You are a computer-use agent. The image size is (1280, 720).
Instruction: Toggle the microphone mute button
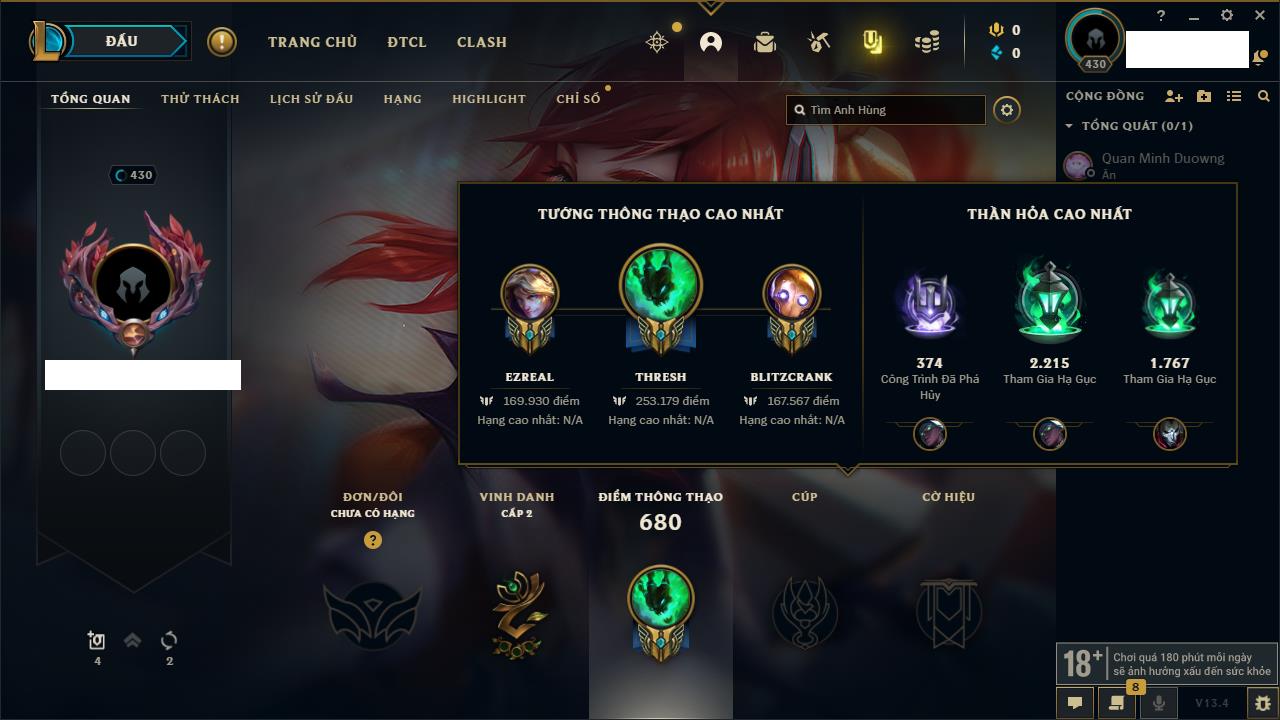pyautogui.click(x=1159, y=703)
